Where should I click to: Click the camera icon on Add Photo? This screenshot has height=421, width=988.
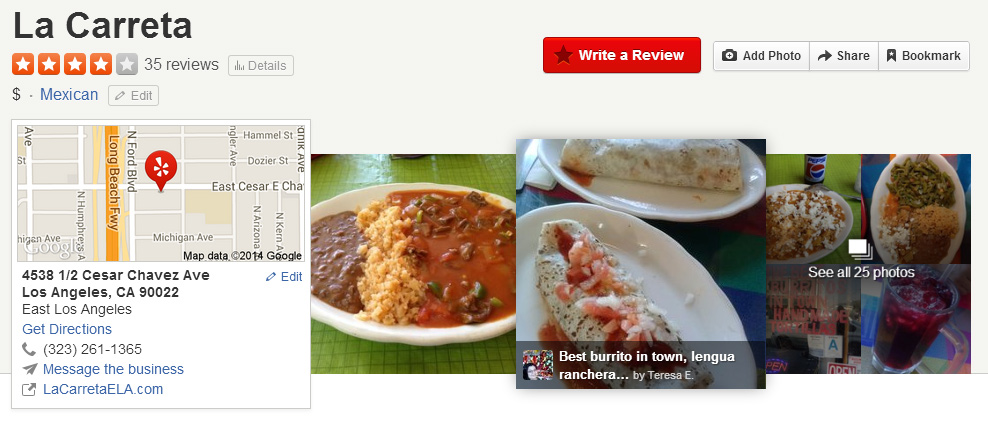pyautogui.click(x=729, y=55)
